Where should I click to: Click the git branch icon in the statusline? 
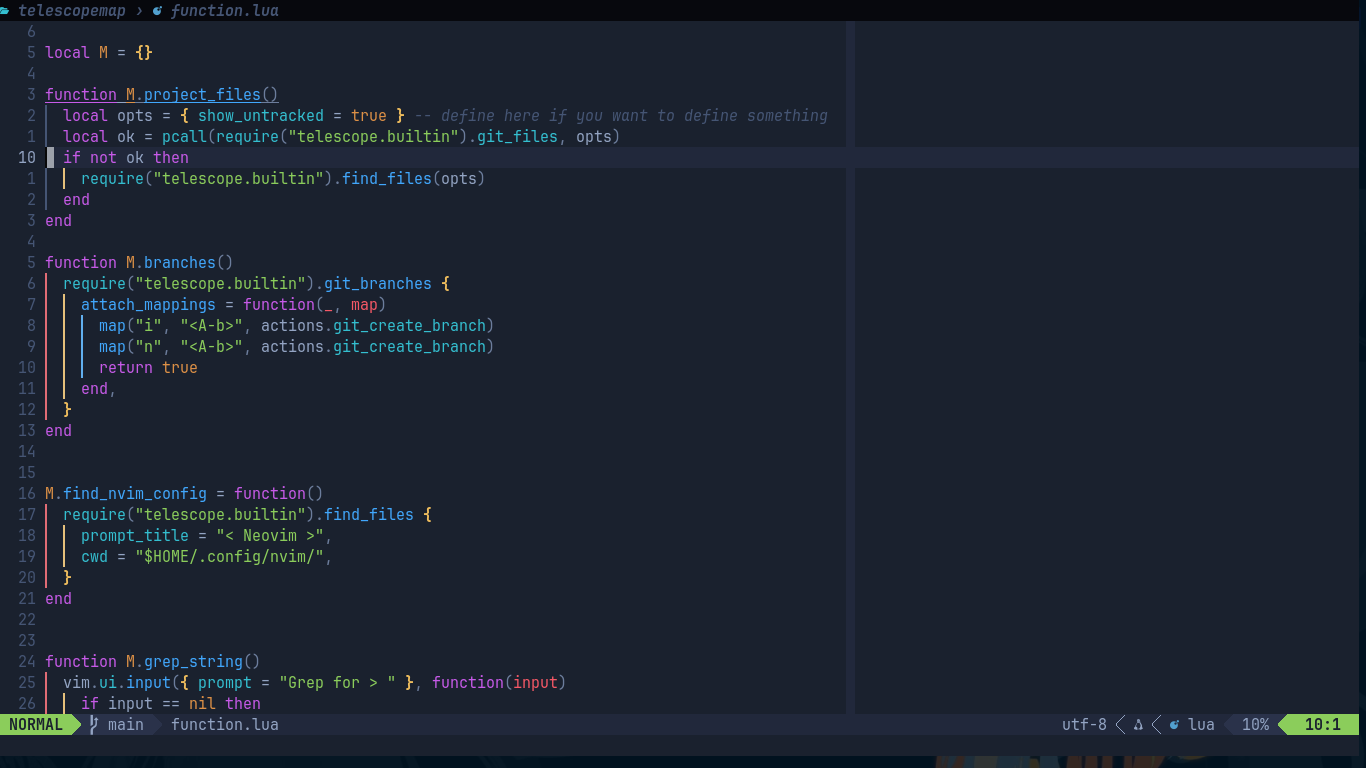pyautogui.click(x=92, y=724)
